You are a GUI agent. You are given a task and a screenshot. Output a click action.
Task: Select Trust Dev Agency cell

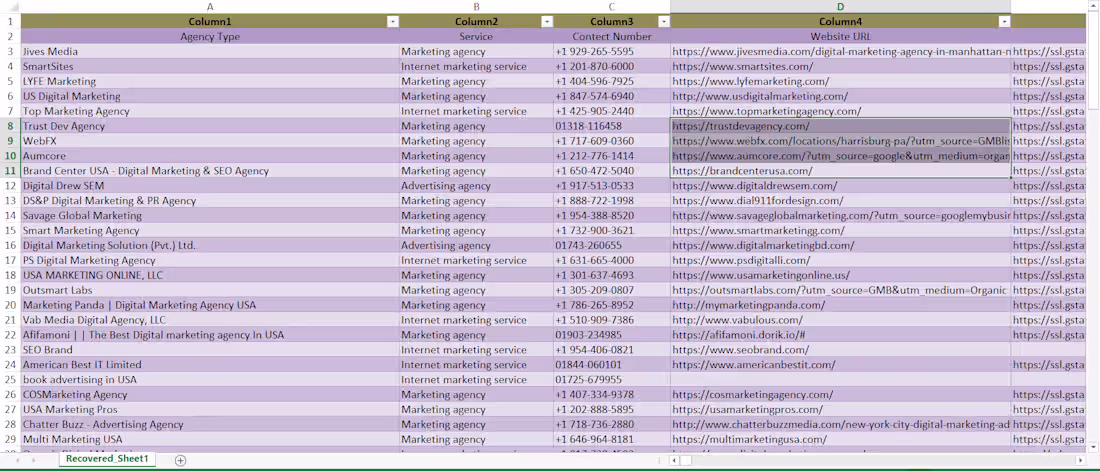tap(210, 126)
